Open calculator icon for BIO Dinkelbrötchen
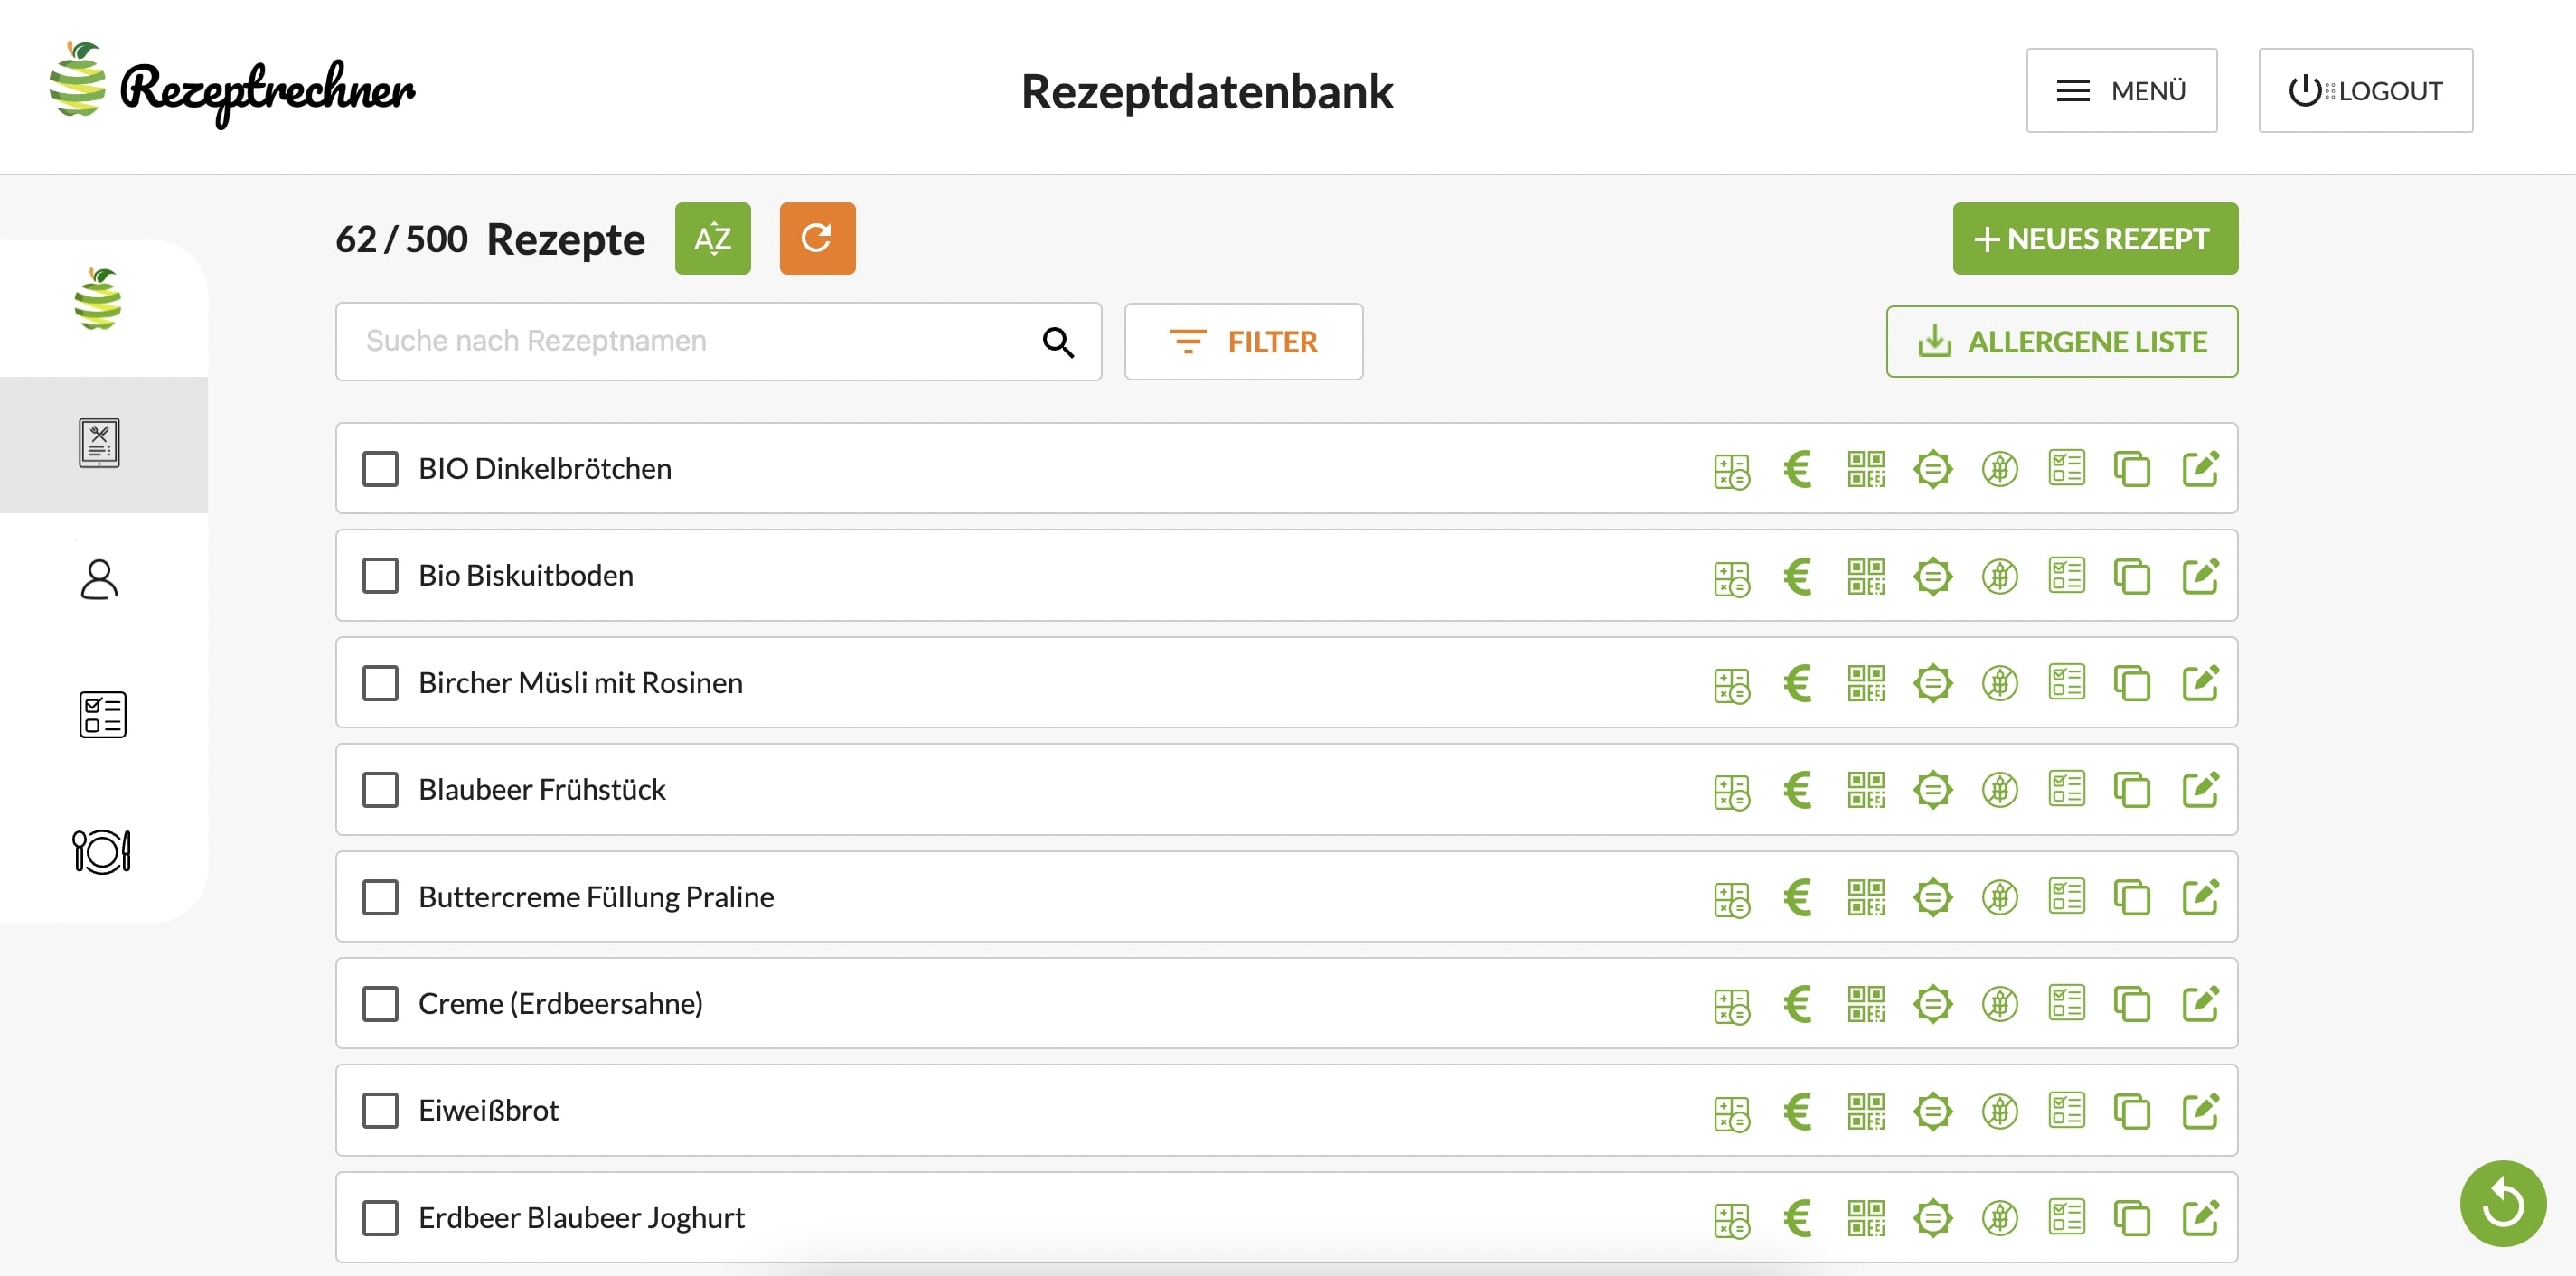 point(1731,470)
